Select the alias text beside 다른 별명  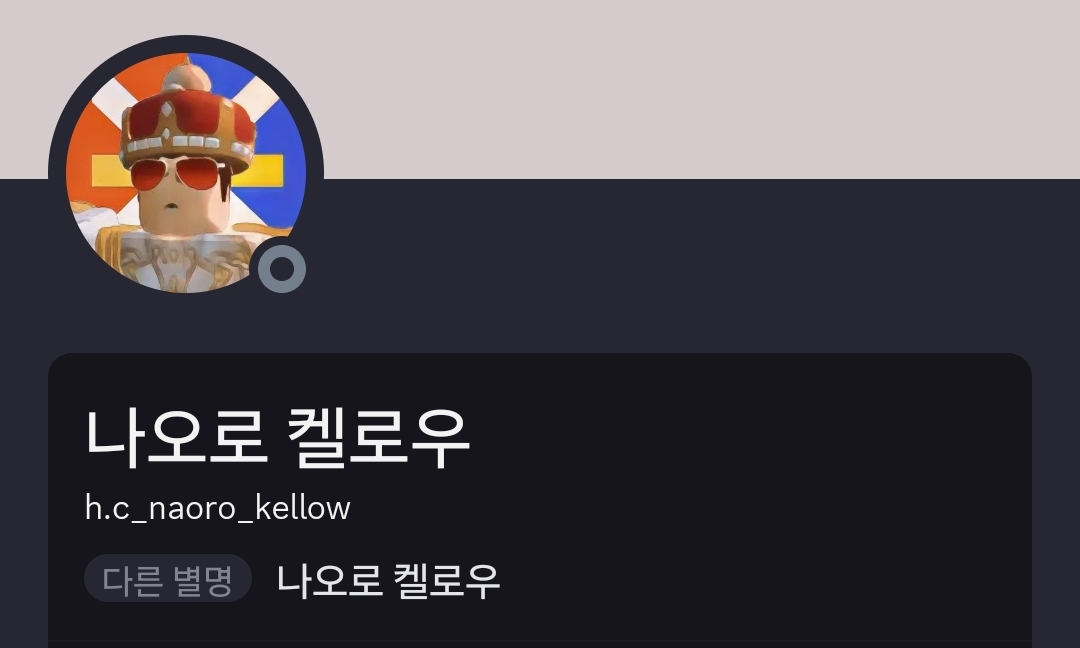pos(388,580)
